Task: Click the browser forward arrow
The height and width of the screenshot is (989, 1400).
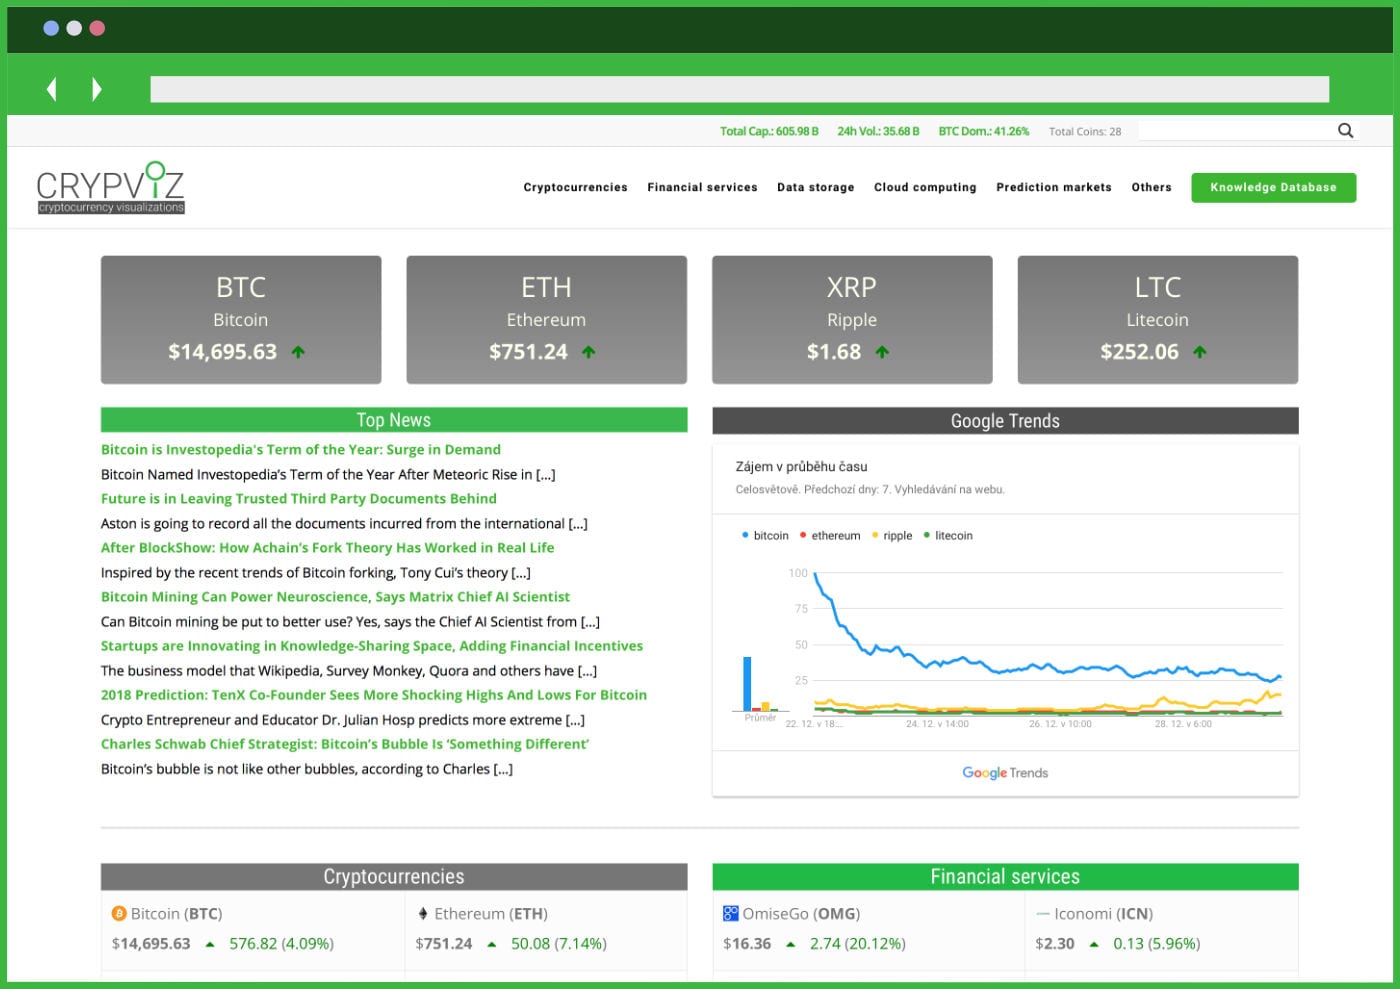Action: [x=96, y=90]
